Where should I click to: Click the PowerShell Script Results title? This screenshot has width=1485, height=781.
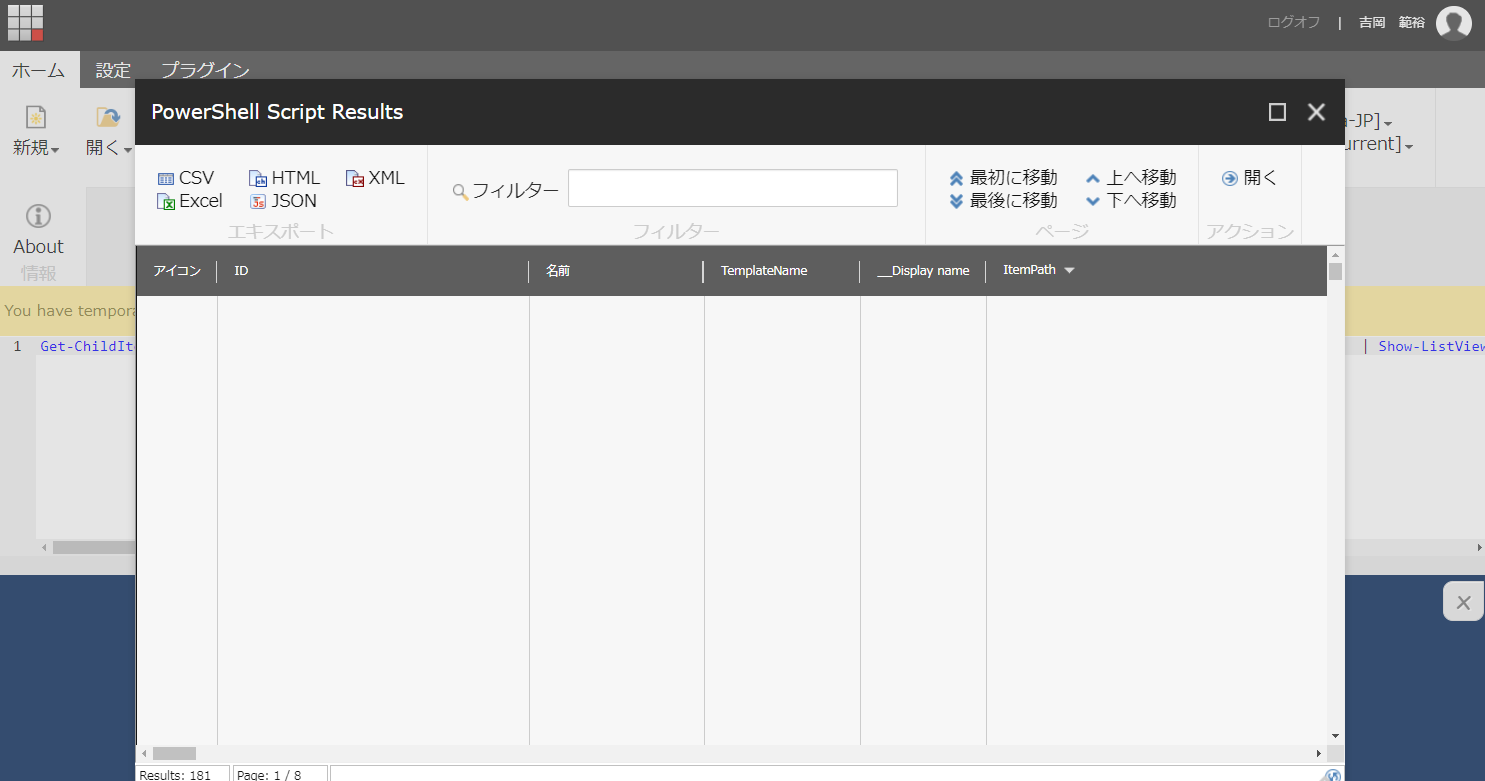click(x=277, y=112)
